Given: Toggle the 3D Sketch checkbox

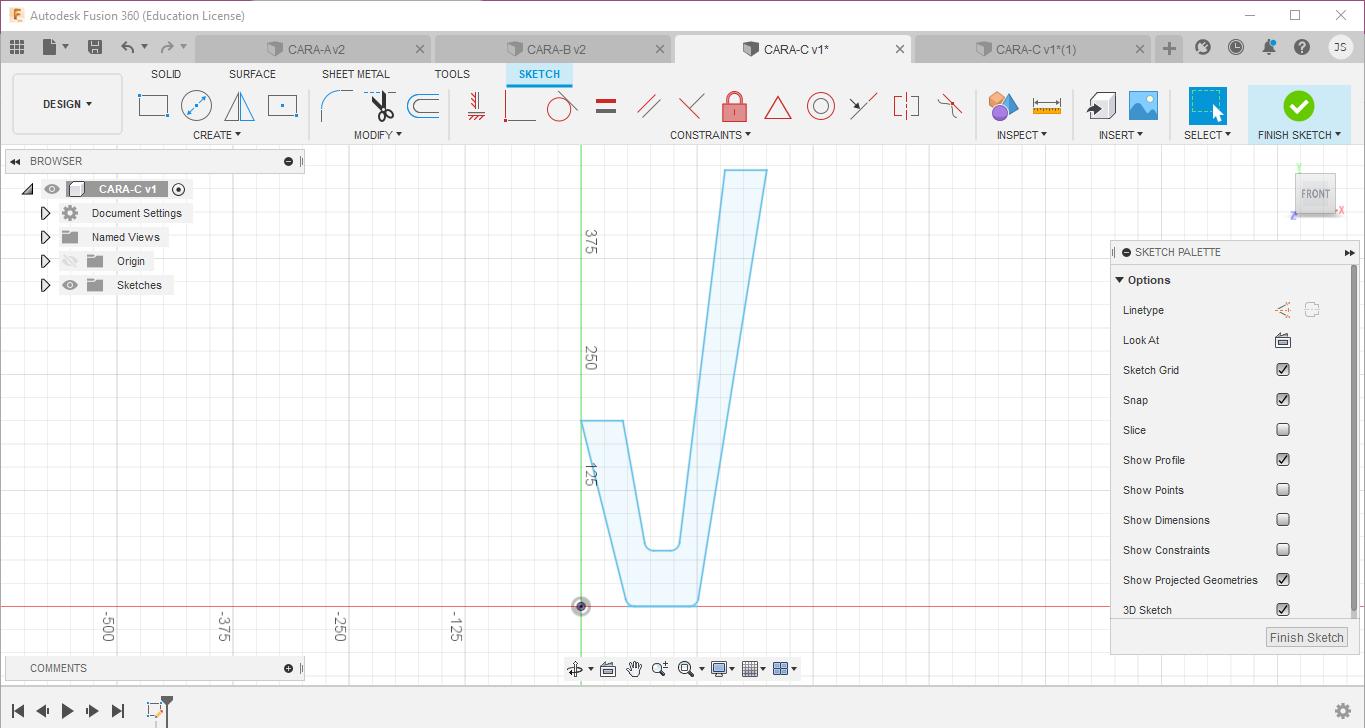Looking at the screenshot, I should click(1283, 610).
